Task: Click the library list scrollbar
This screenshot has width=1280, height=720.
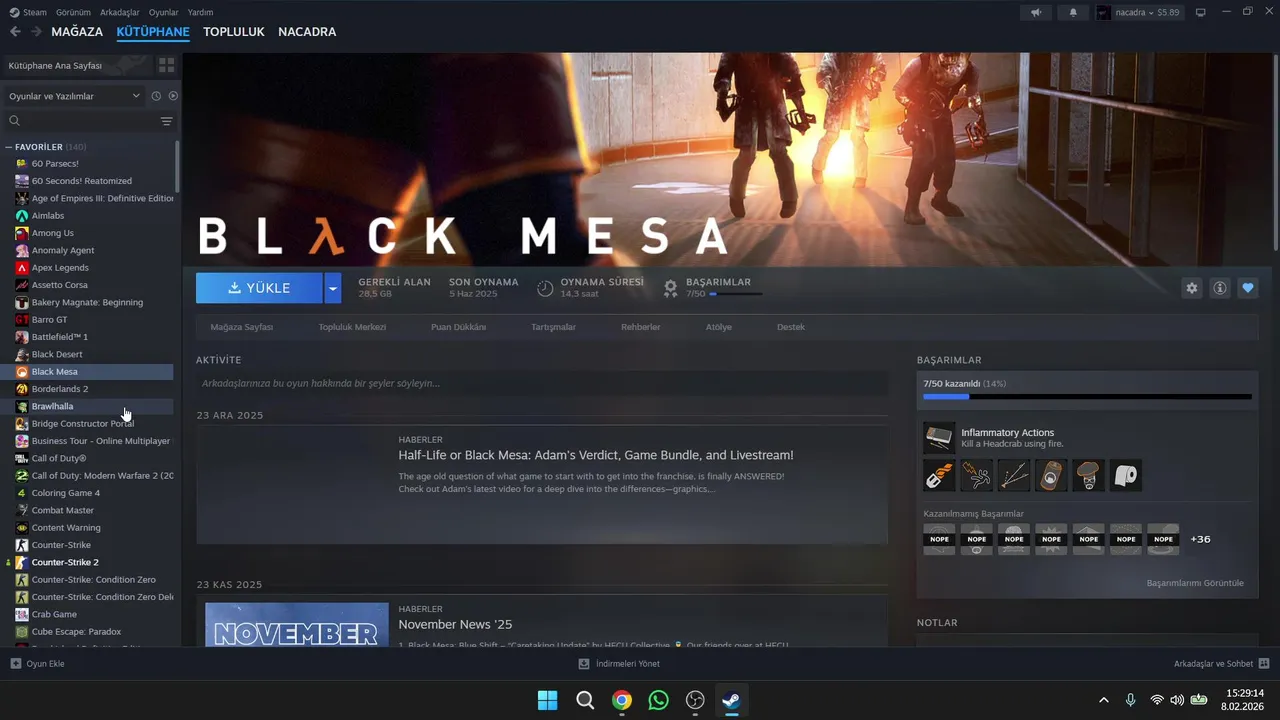Action: pyautogui.click(x=178, y=166)
